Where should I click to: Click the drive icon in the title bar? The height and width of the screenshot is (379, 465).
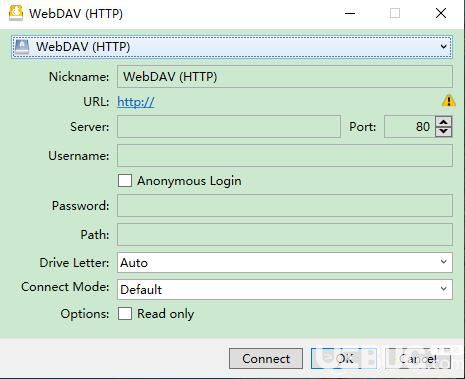(16, 13)
